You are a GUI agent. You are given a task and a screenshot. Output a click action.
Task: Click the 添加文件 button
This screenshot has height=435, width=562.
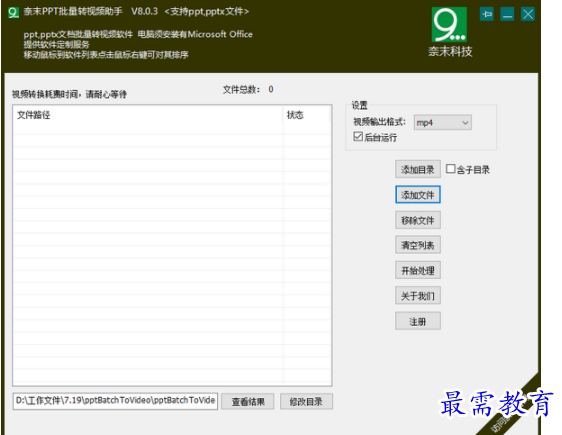(418, 195)
